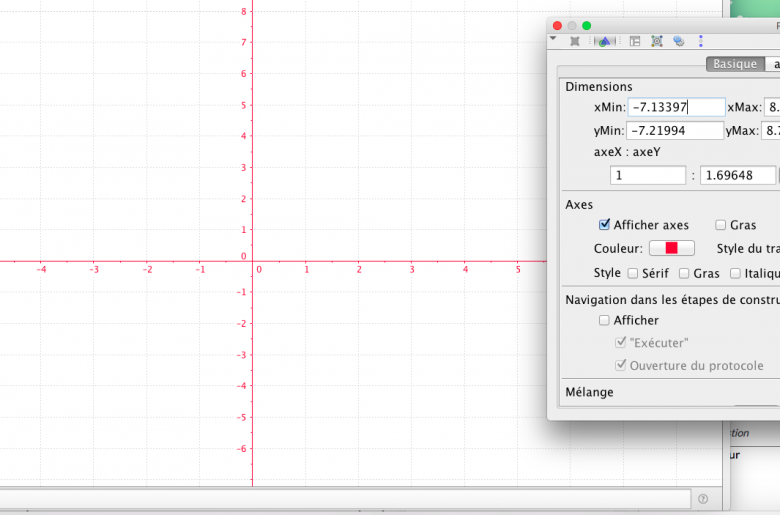Click the Defaults preferences icon
The height and width of the screenshot is (515, 780).
click(656, 41)
